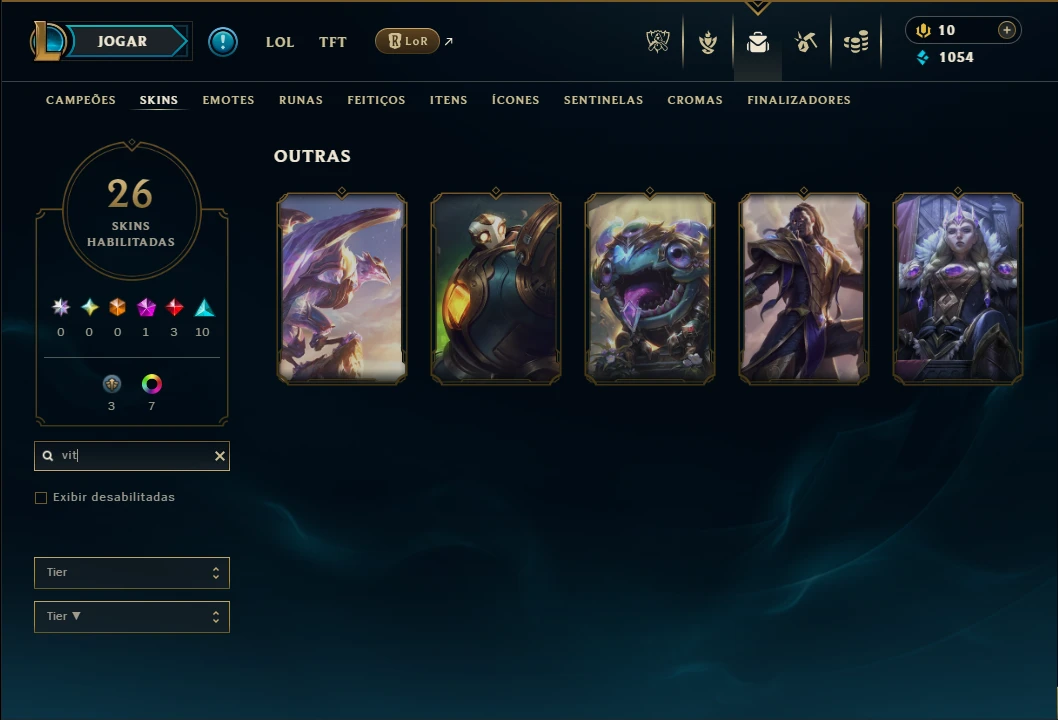
Task: Open the hextech crafting hammer icon
Action: pyautogui.click(x=806, y=43)
